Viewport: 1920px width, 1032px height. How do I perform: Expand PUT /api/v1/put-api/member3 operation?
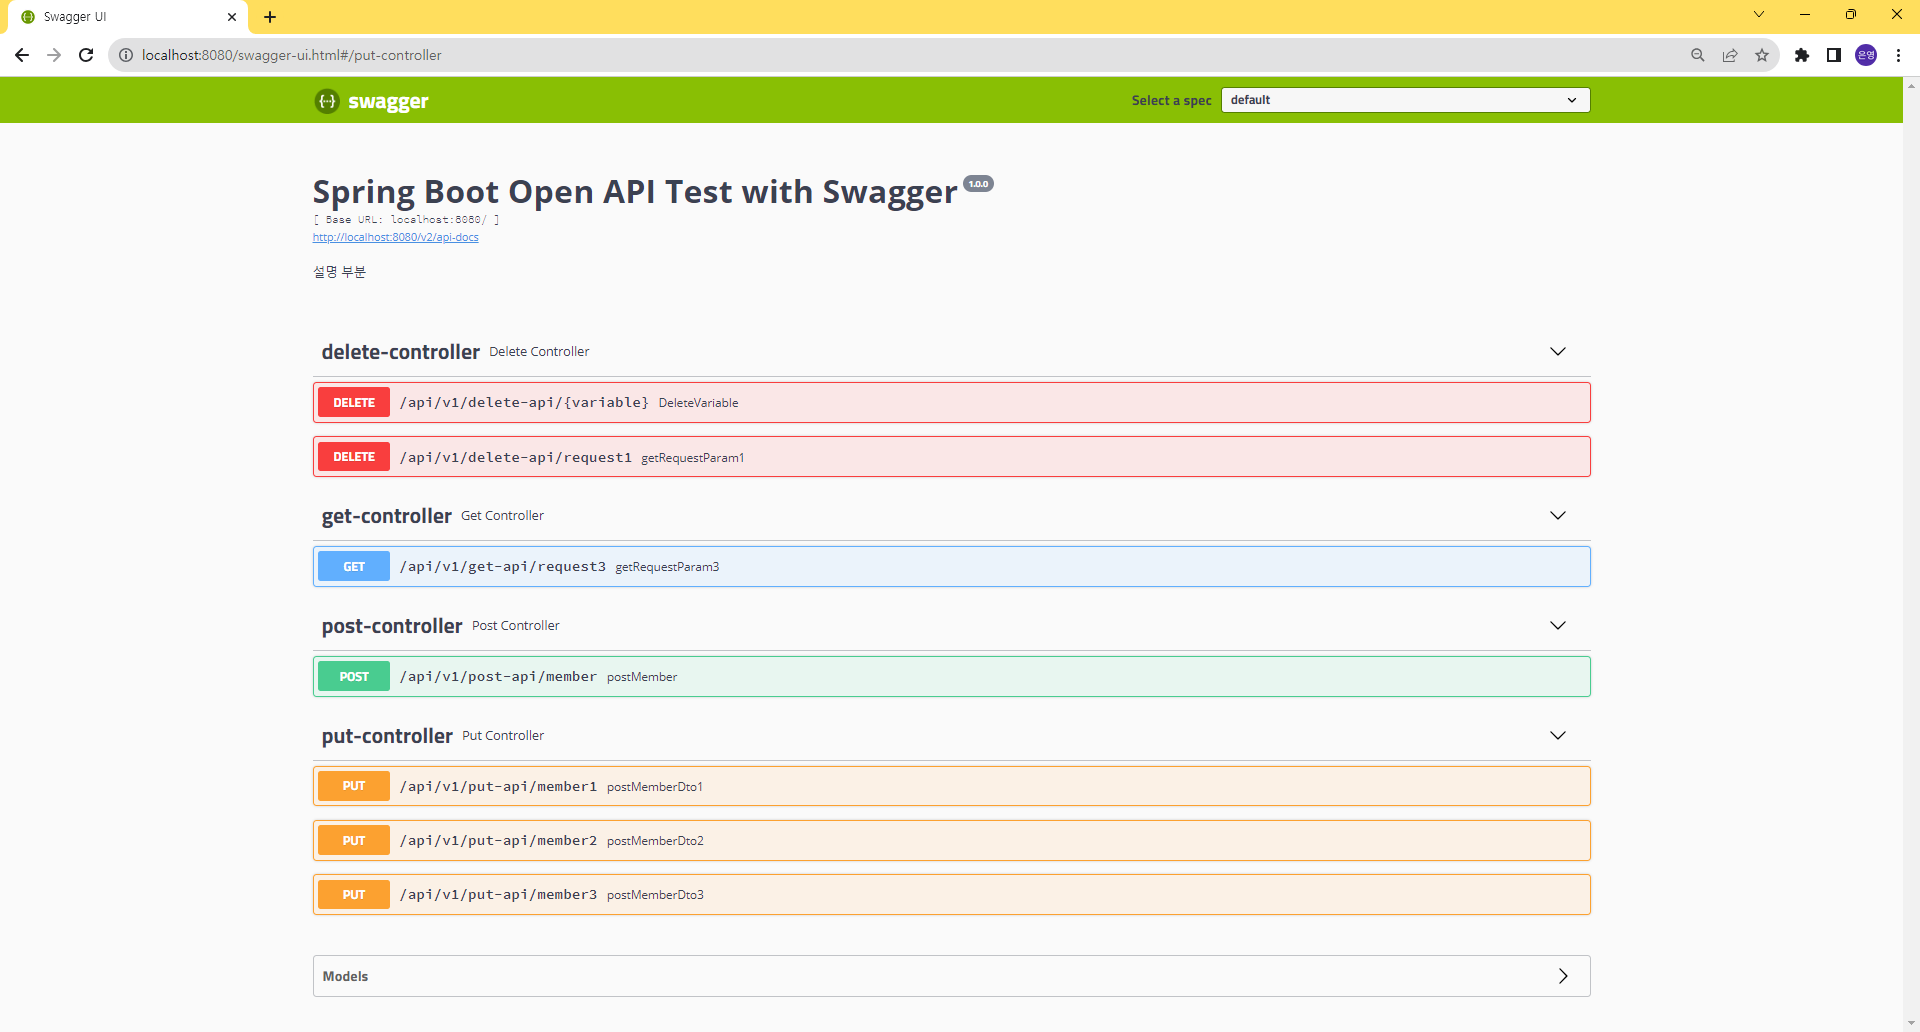pos(951,894)
